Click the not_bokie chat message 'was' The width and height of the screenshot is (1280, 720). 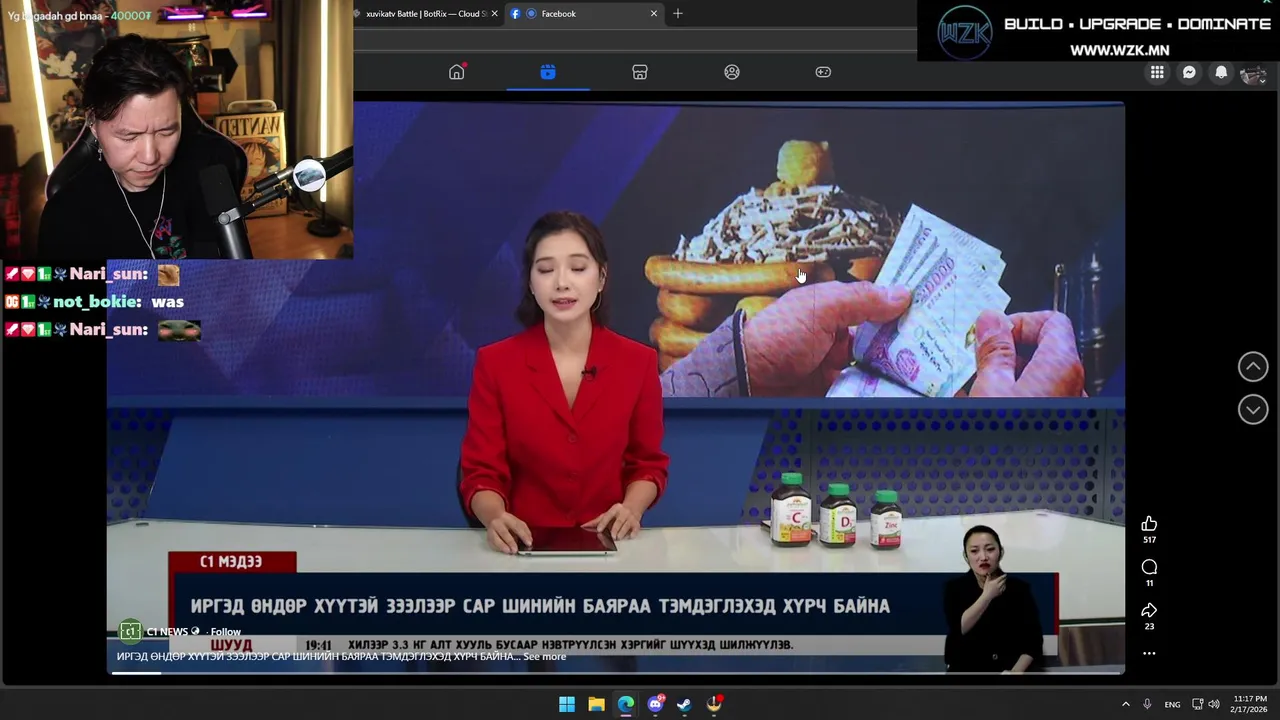tap(95, 302)
